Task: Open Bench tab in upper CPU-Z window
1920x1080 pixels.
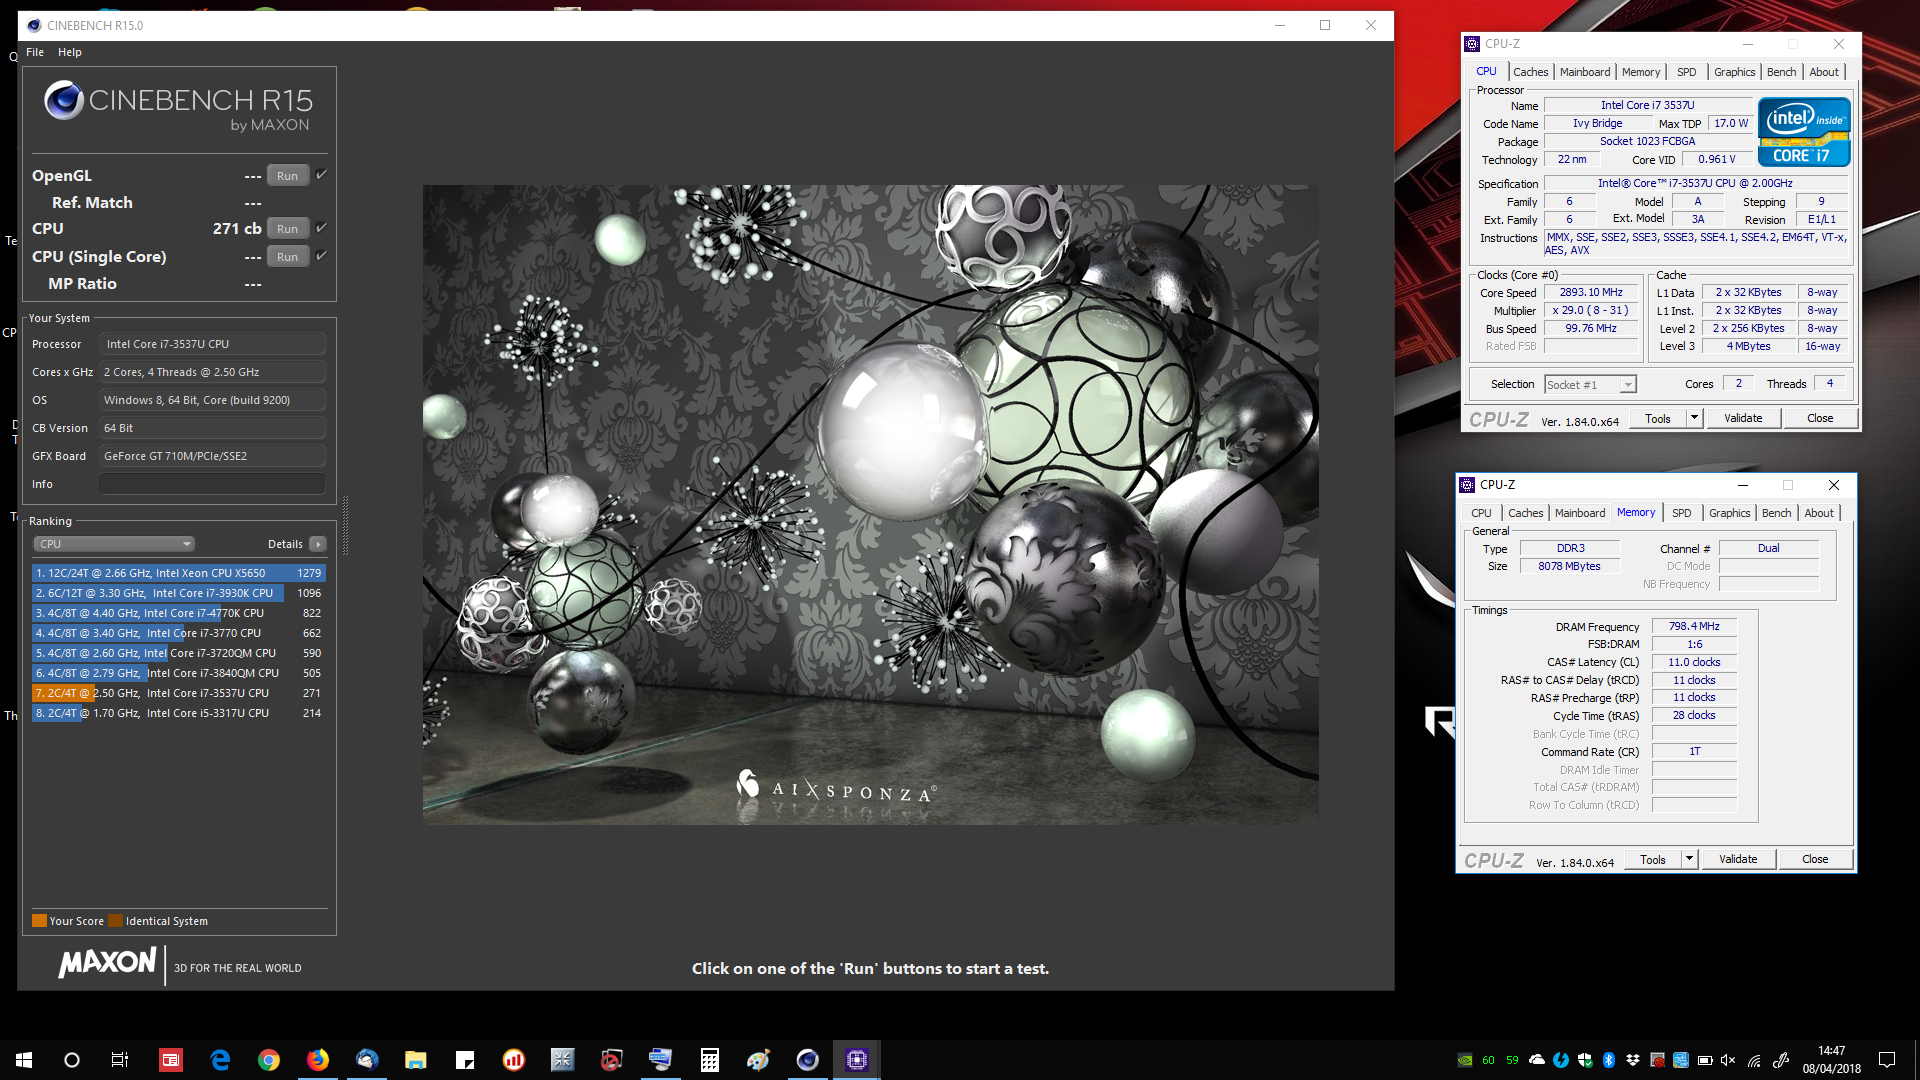Action: click(1781, 72)
